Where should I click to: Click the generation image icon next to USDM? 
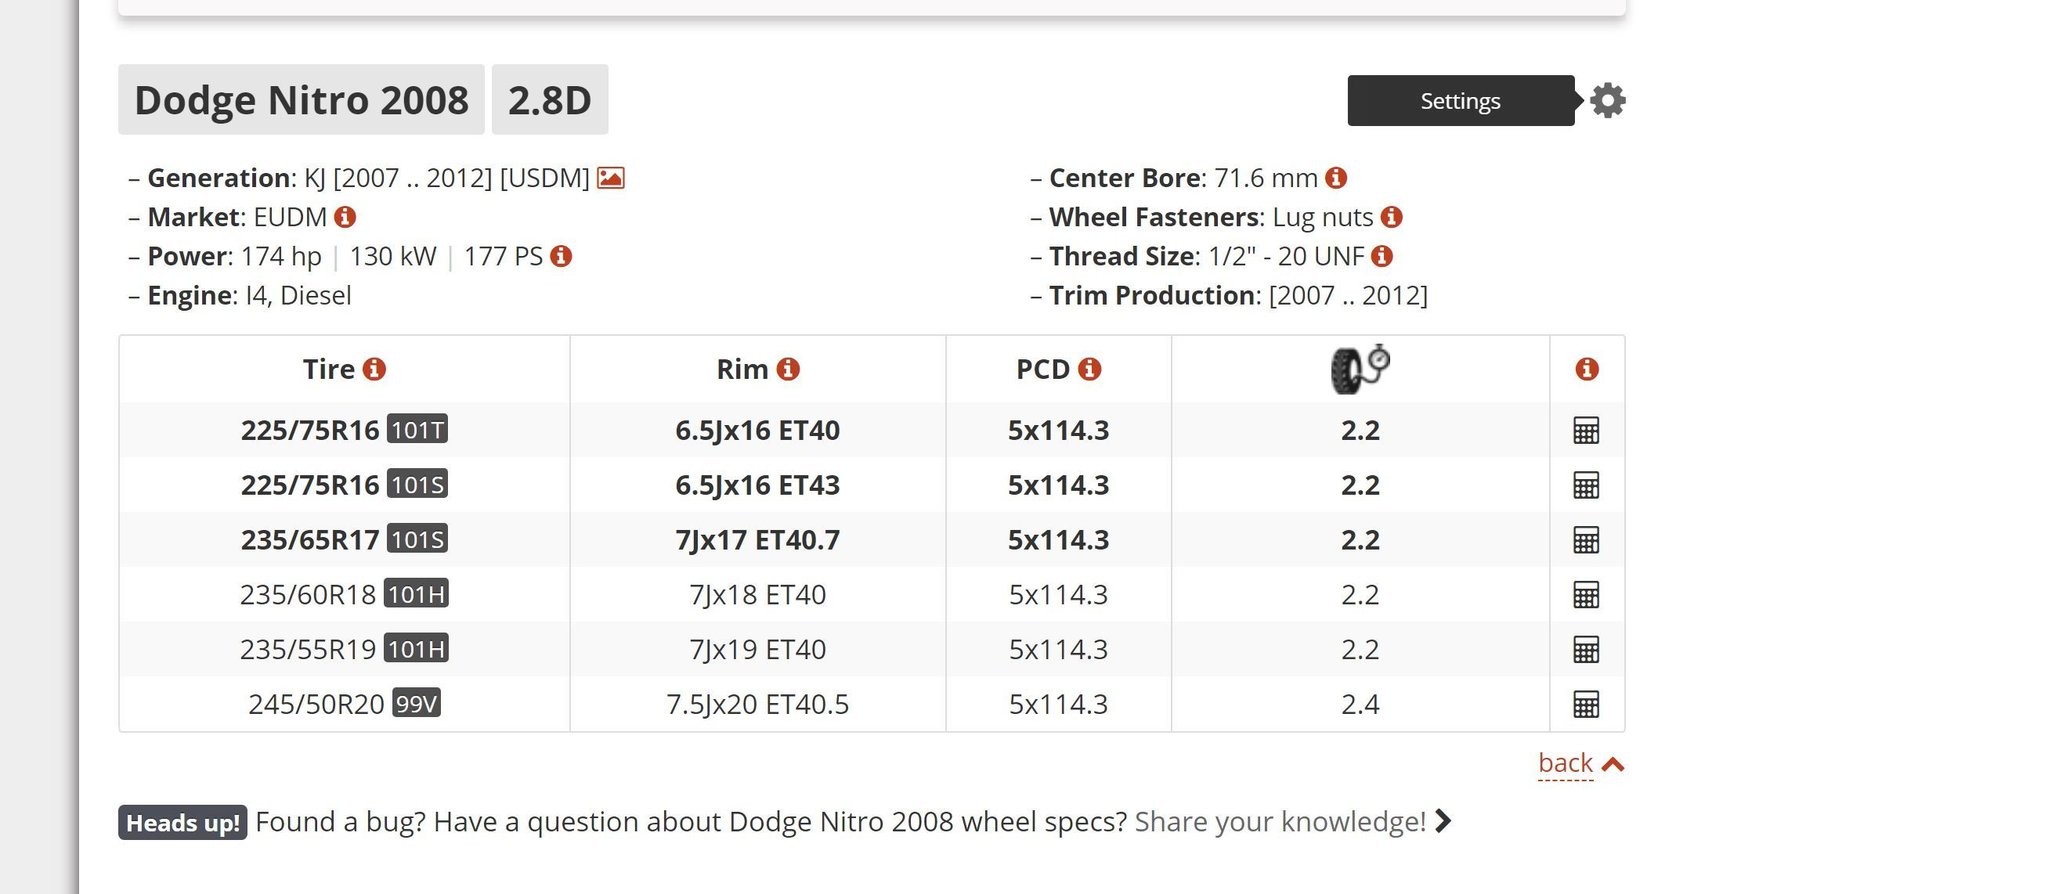click(610, 178)
